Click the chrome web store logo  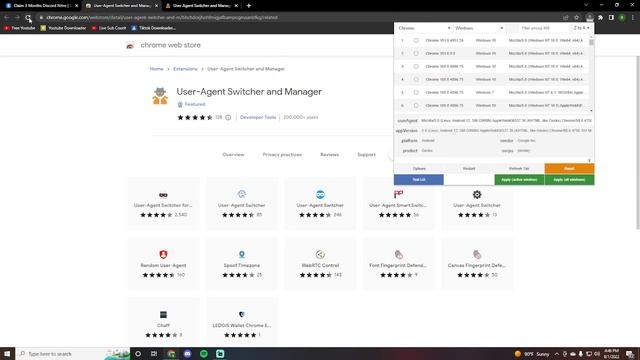[130, 45]
